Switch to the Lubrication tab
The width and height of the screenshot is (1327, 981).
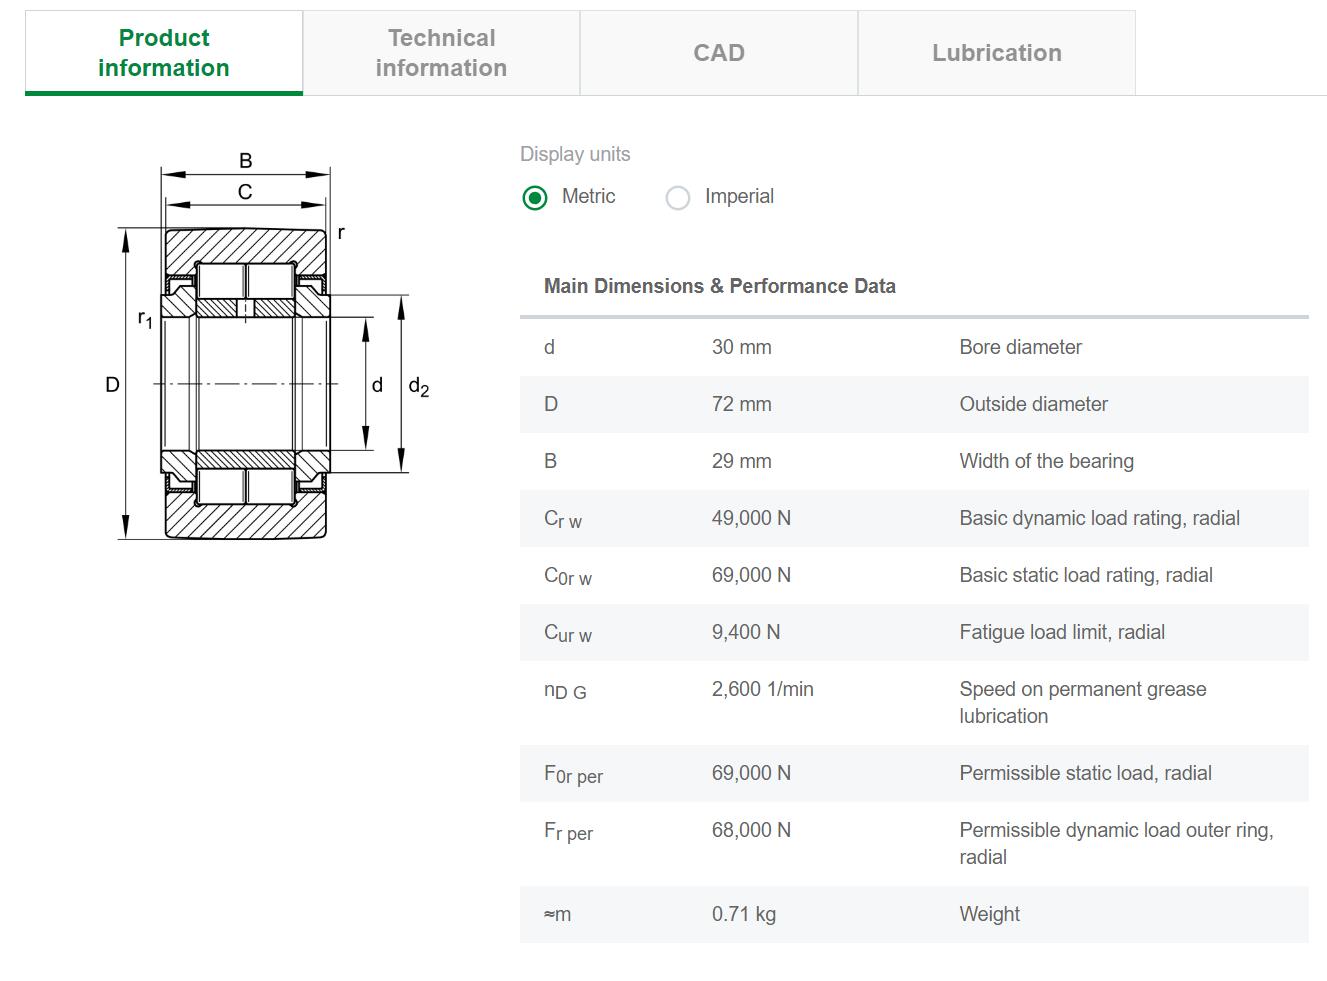(x=997, y=53)
